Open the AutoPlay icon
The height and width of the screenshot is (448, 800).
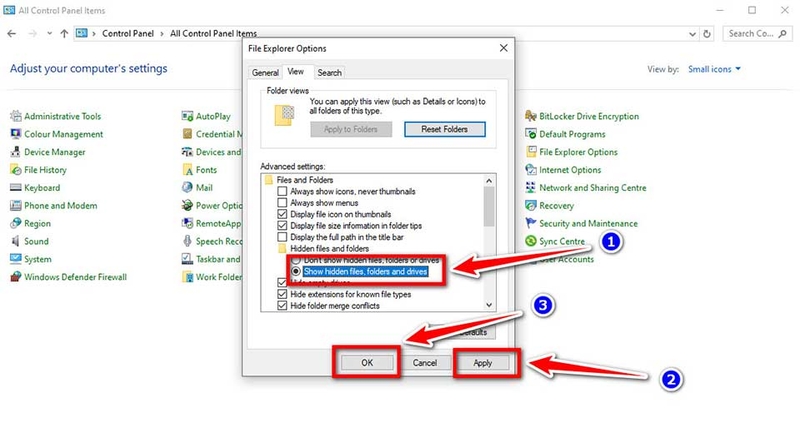pyautogui.click(x=187, y=116)
